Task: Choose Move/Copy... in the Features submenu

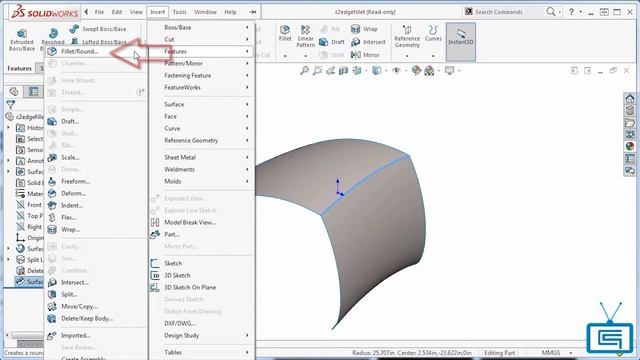Action: pos(96,306)
